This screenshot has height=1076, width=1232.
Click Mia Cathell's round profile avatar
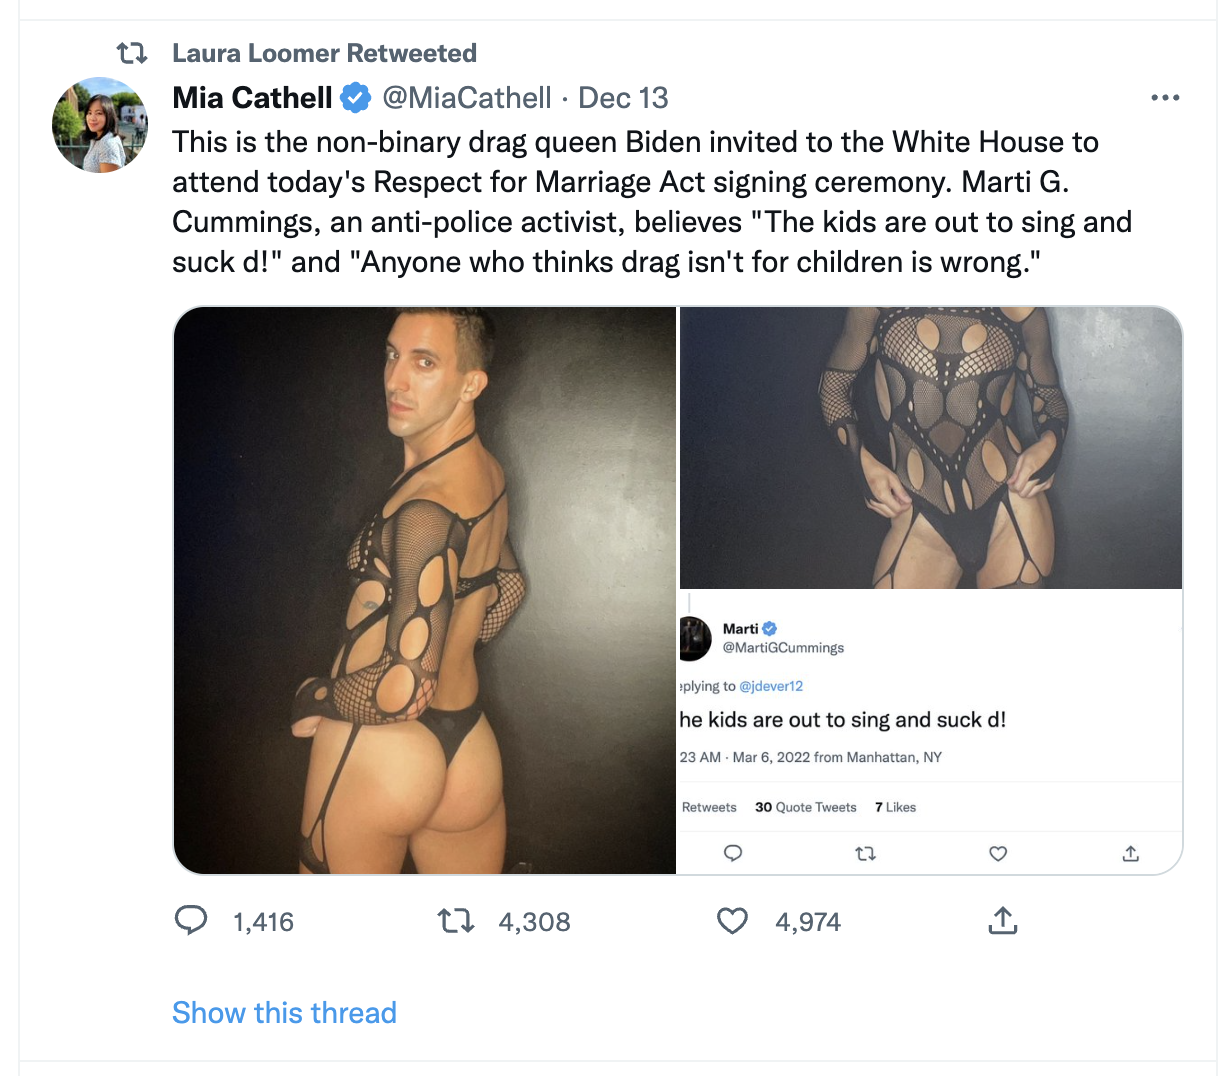[x=100, y=125]
